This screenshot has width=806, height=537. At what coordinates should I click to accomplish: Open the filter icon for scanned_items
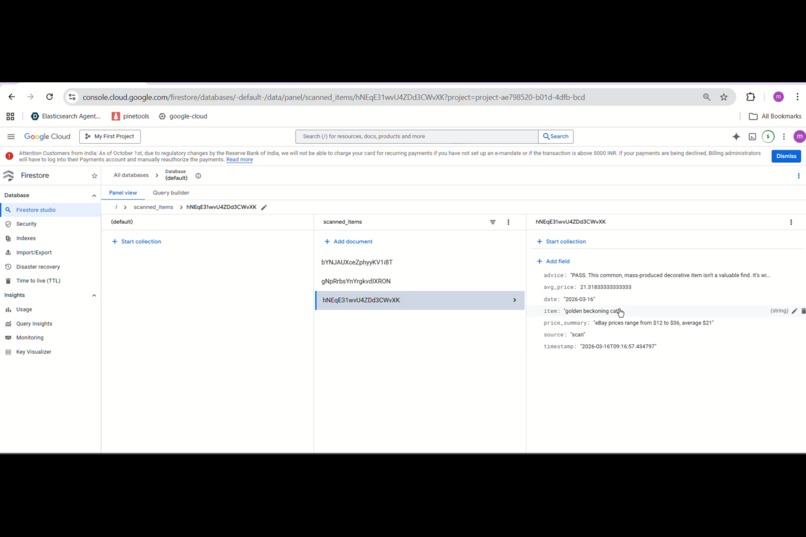pyautogui.click(x=492, y=222)
